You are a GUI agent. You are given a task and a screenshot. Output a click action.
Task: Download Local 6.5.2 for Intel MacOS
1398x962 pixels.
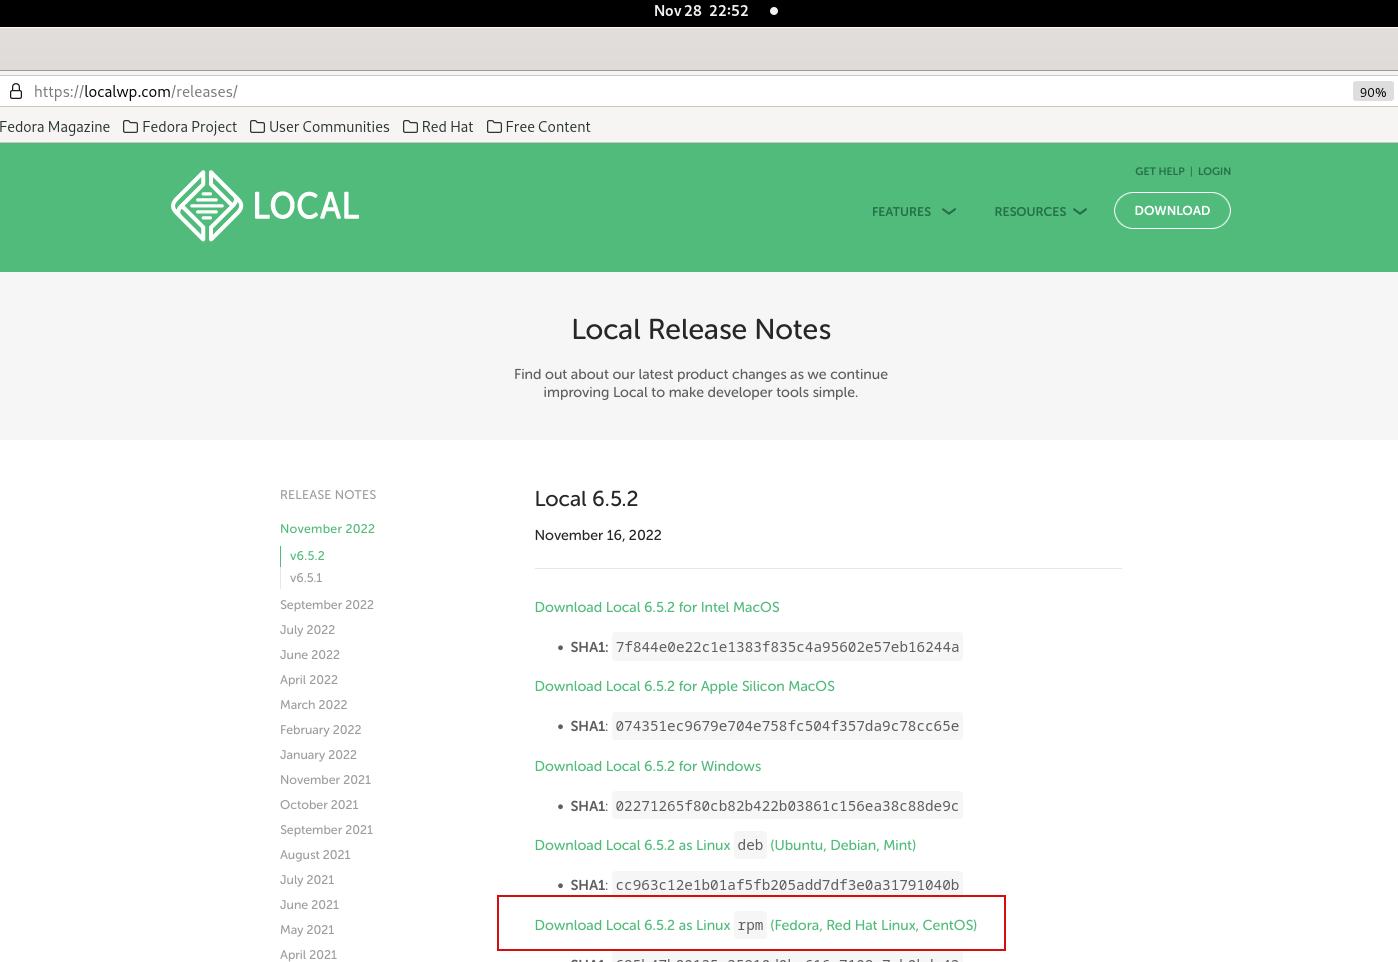[x=656, y=607]
